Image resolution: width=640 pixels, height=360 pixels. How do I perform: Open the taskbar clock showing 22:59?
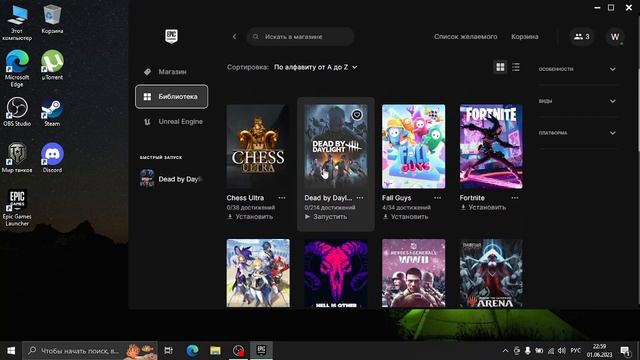click(x=599, y=351)
